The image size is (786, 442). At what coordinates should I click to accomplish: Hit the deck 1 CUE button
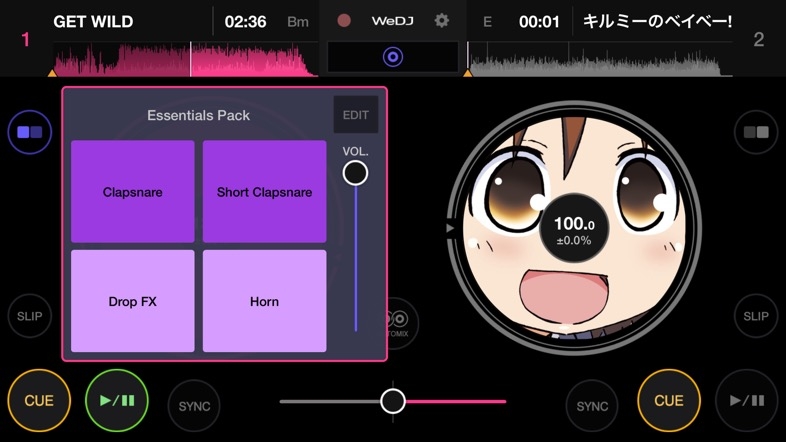[39, 400]
